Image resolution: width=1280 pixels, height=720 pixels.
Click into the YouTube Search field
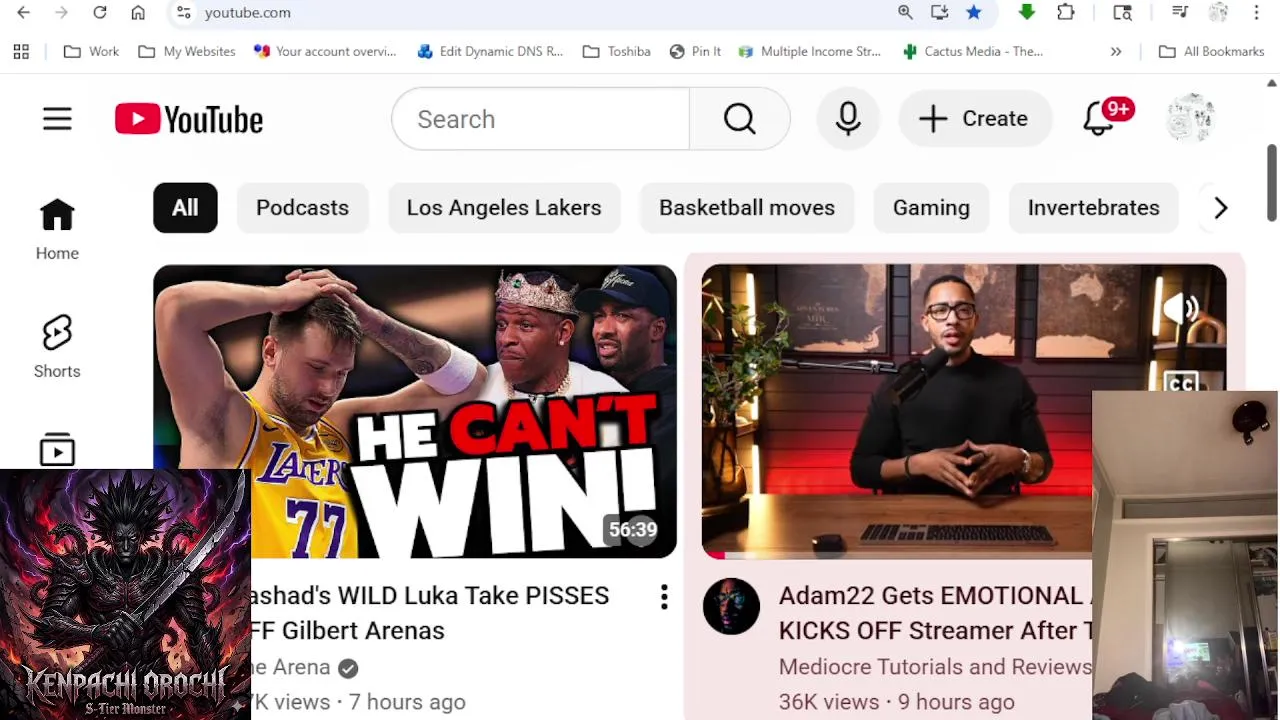[540, 119]
